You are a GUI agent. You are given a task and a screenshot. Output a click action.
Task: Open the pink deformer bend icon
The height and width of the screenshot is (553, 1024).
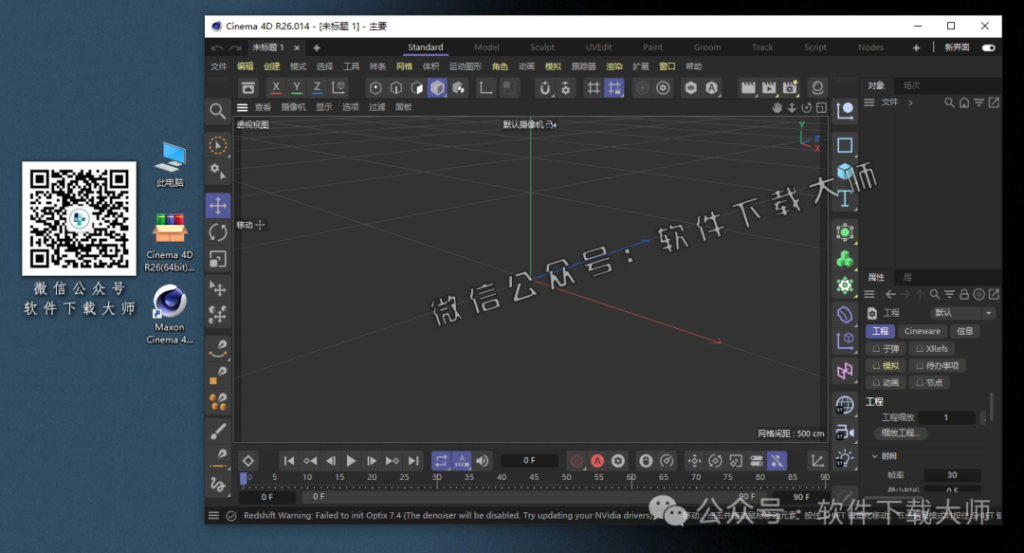(x=845, y=371)
